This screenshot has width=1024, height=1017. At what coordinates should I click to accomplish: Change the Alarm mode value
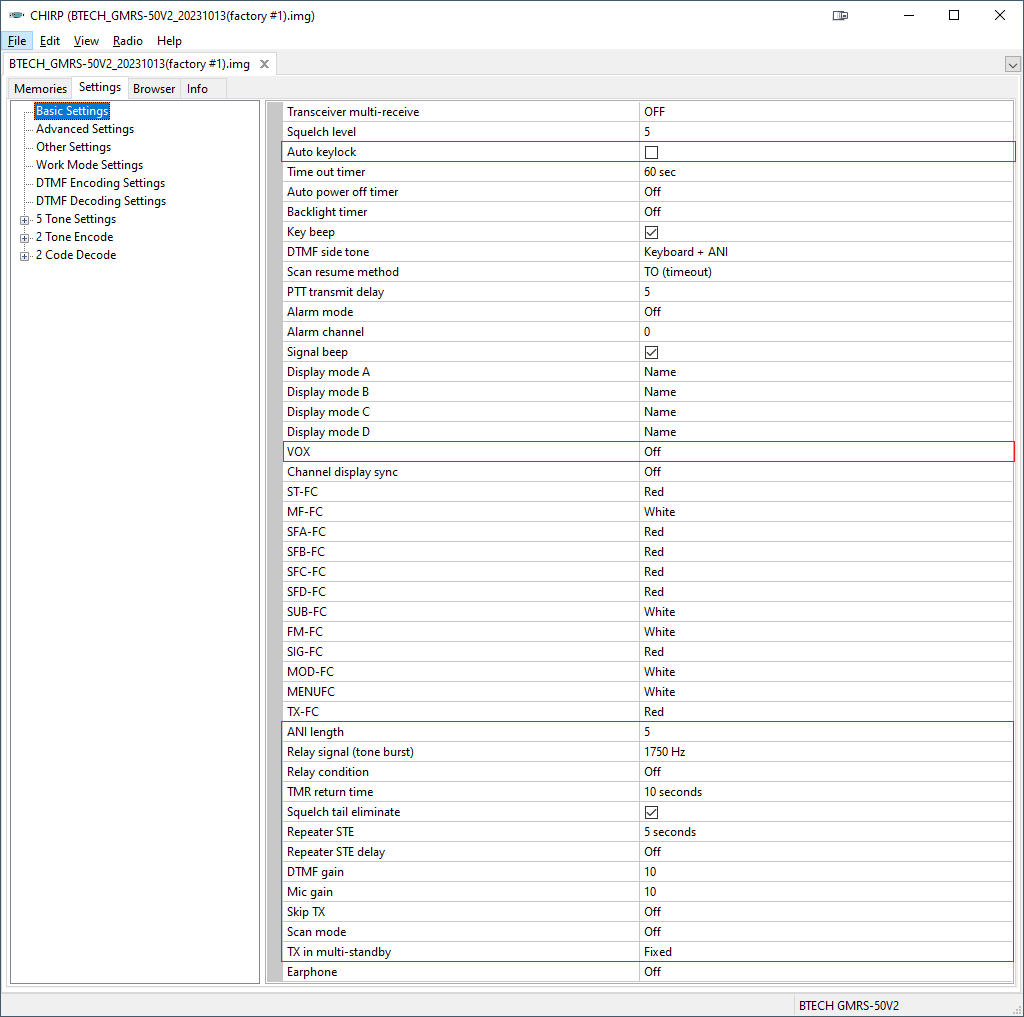pos(825,312)
